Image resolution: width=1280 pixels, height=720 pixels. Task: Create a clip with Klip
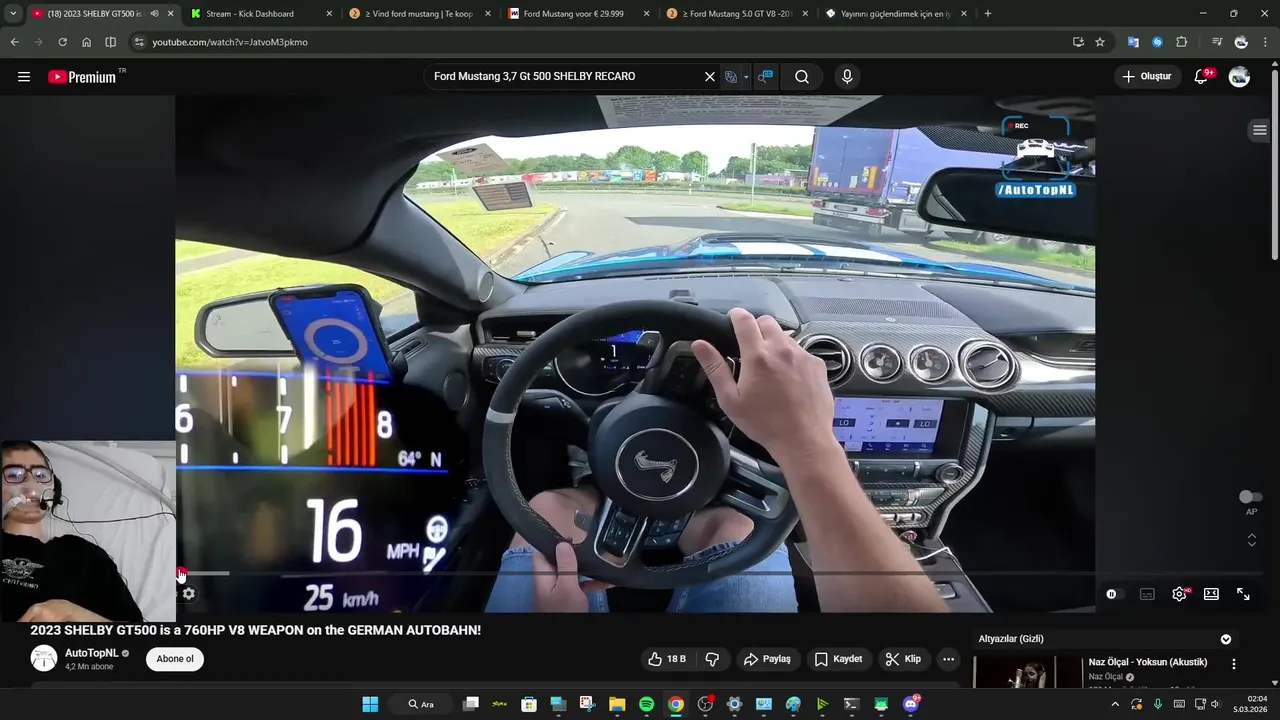(x=903, y=659)
